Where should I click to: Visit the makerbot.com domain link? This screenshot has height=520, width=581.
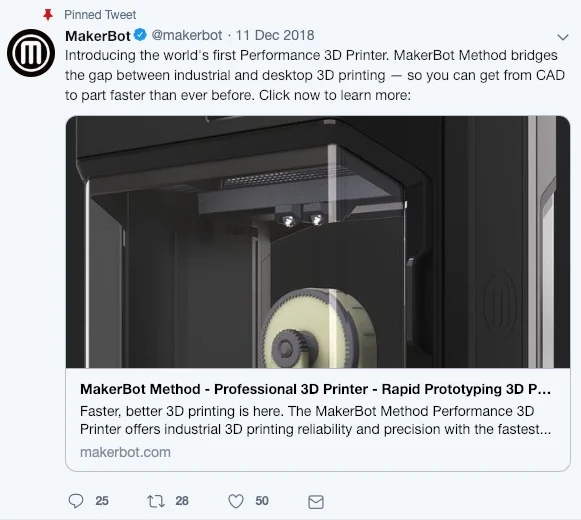point(125,452)
